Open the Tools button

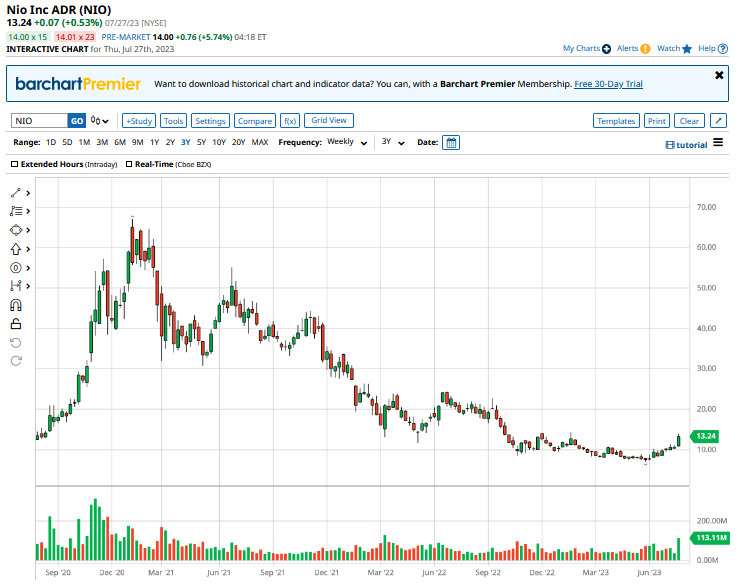coord(173,121)
